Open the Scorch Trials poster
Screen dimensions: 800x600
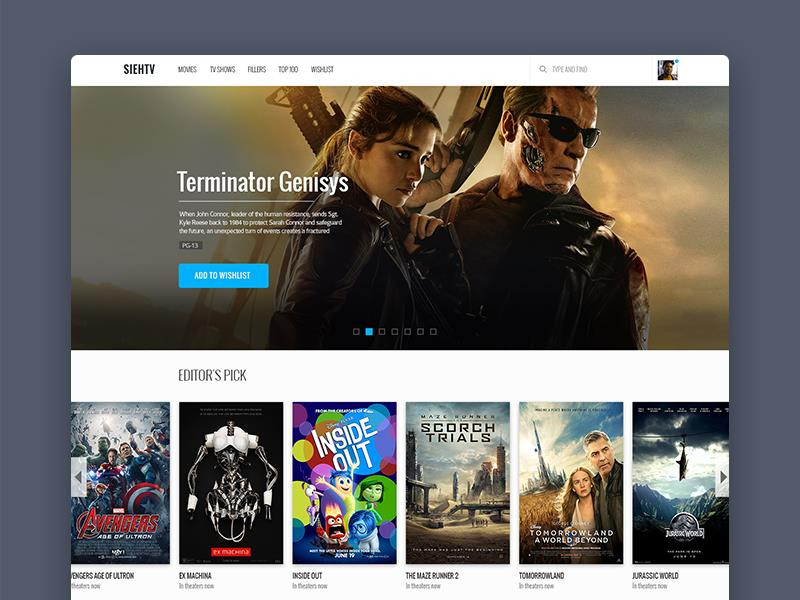coord(458,483)
